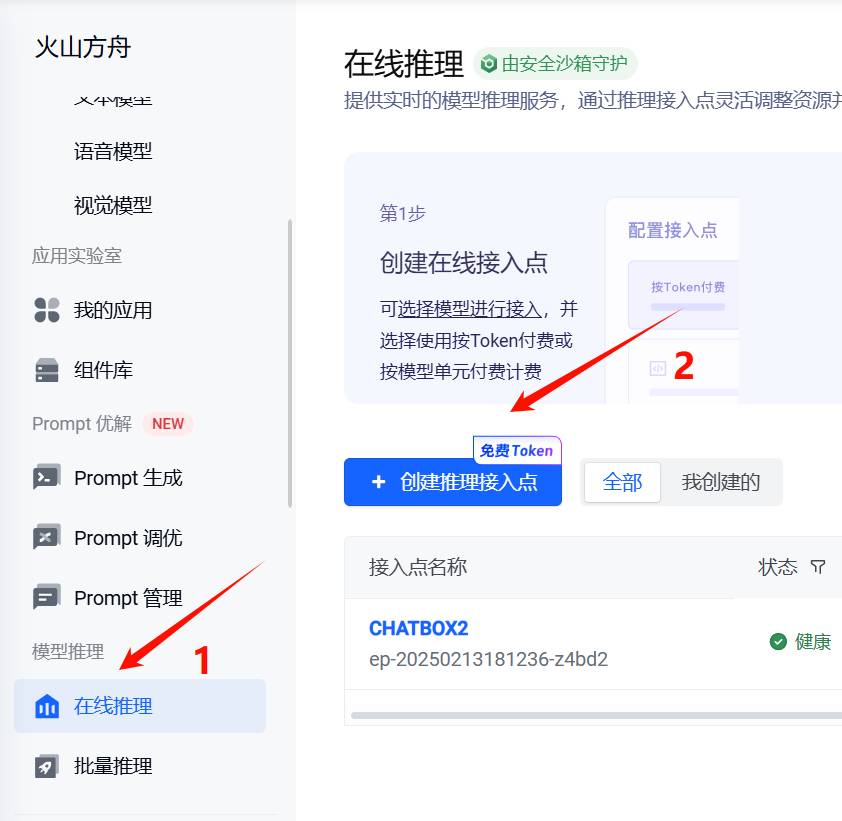
Task: Click the plus icon on 创建推理接入点
Action: tap(379, 482)
